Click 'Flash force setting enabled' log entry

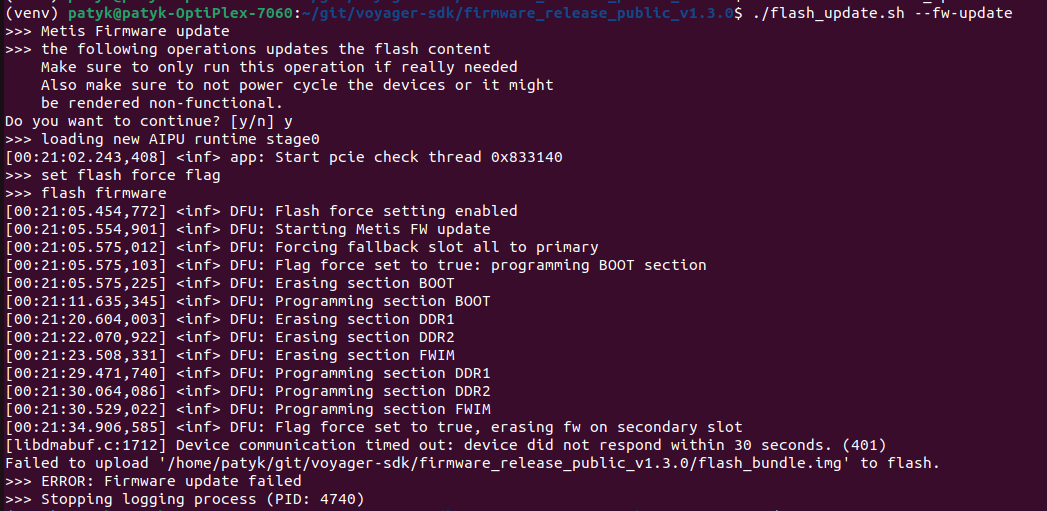click(x=261, y=211)
